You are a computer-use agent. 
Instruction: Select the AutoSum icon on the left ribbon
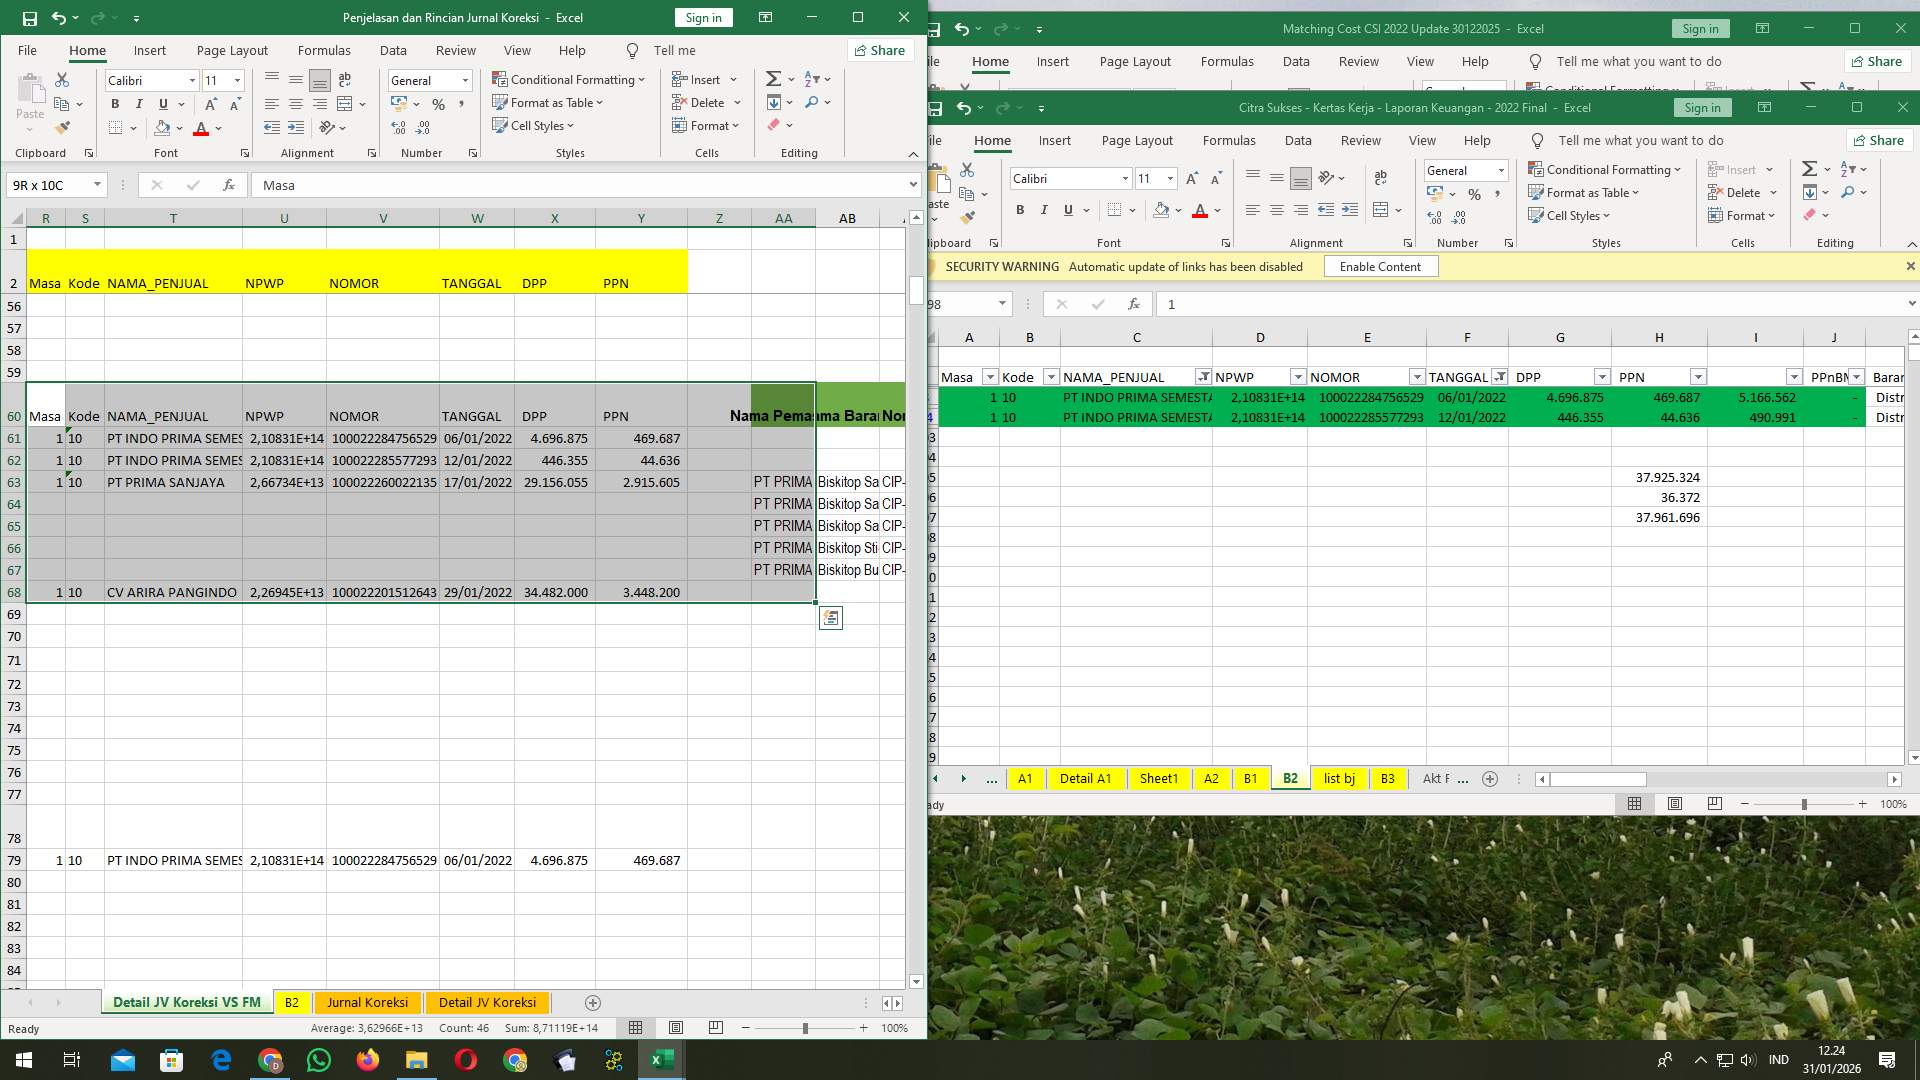[773, 77]
